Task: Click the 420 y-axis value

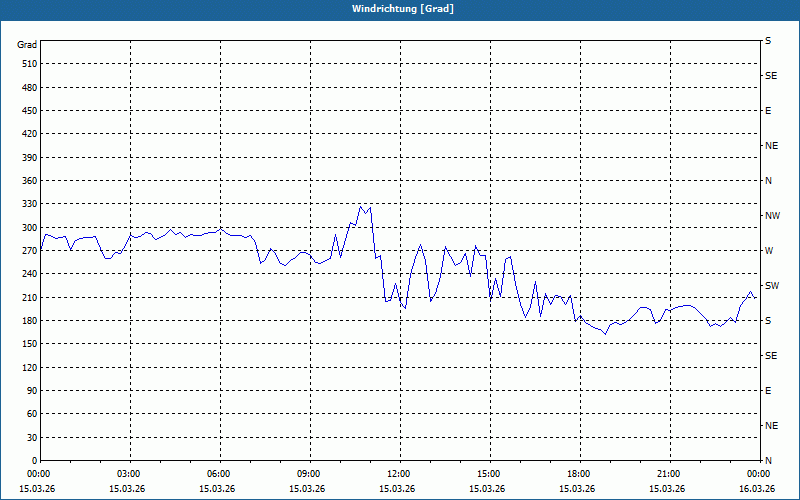Action: tap(30, 134)
